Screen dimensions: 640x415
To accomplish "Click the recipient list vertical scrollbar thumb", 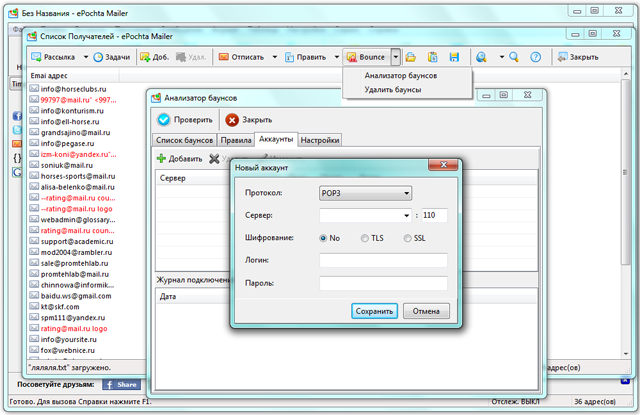I will tap(625, 172).
